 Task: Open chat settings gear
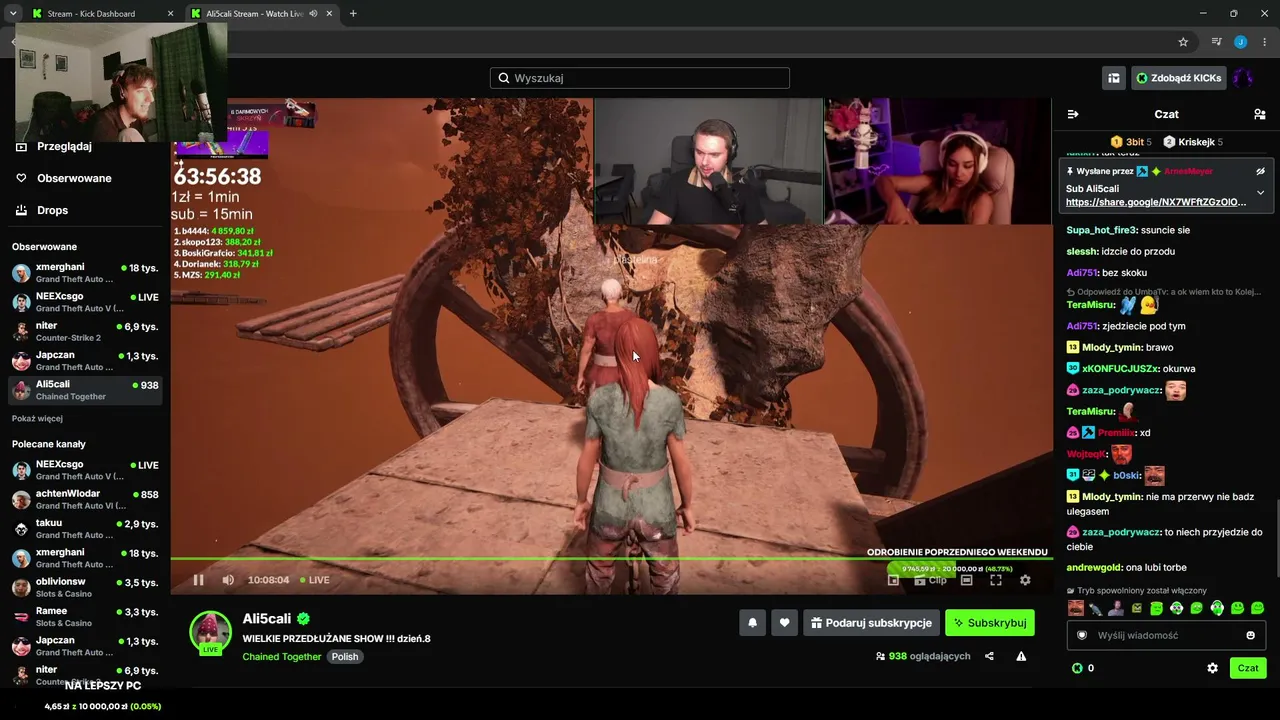tap(1212, 668)
